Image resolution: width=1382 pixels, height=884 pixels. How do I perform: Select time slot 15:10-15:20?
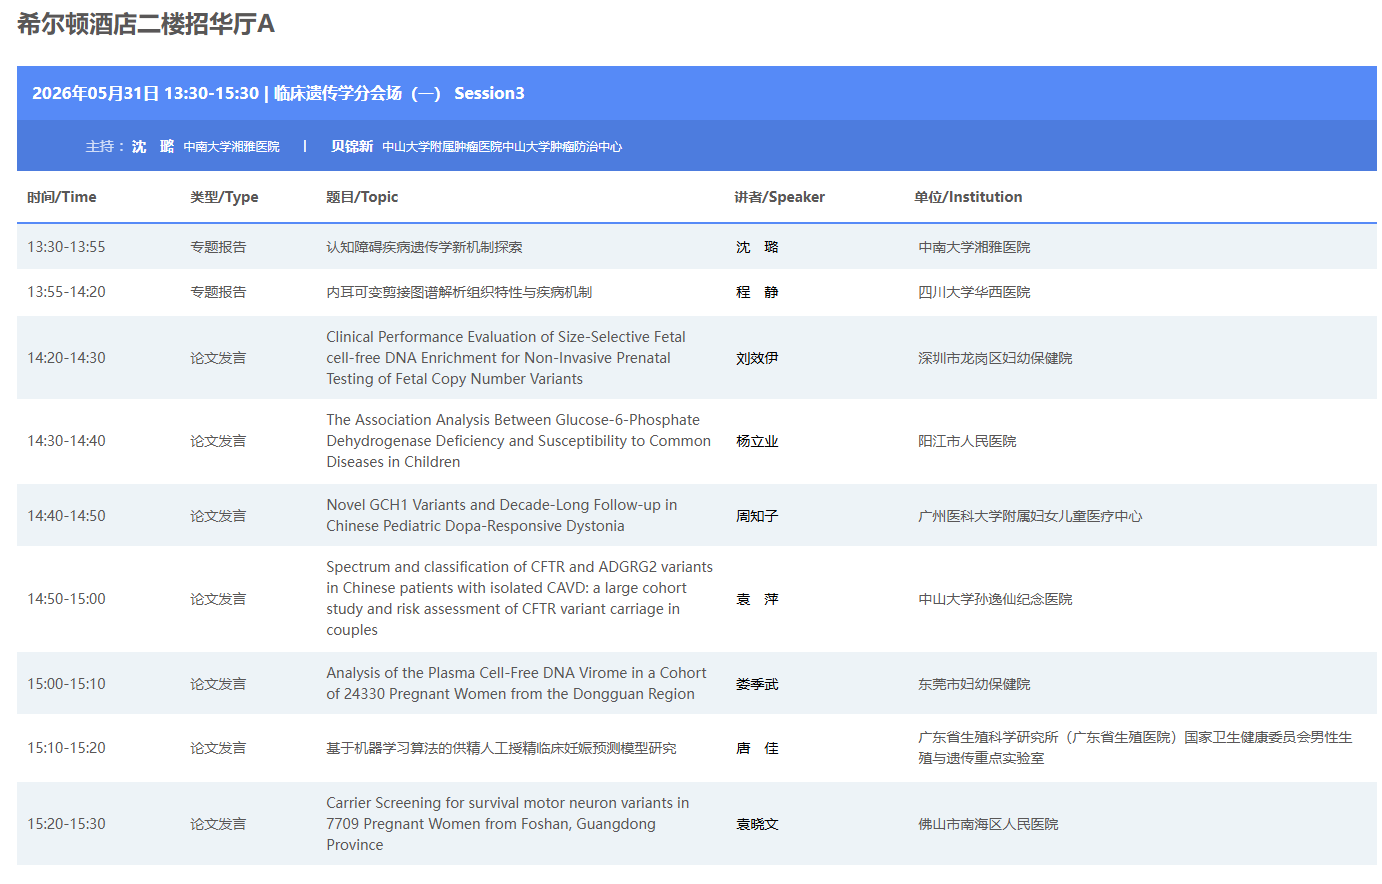[66, 748]
